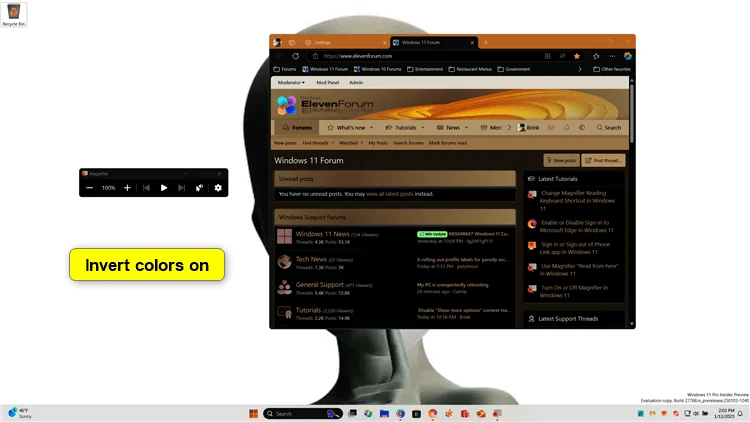Open Forums favorites folder
This screenshot has width=750, height=422.
285,69
